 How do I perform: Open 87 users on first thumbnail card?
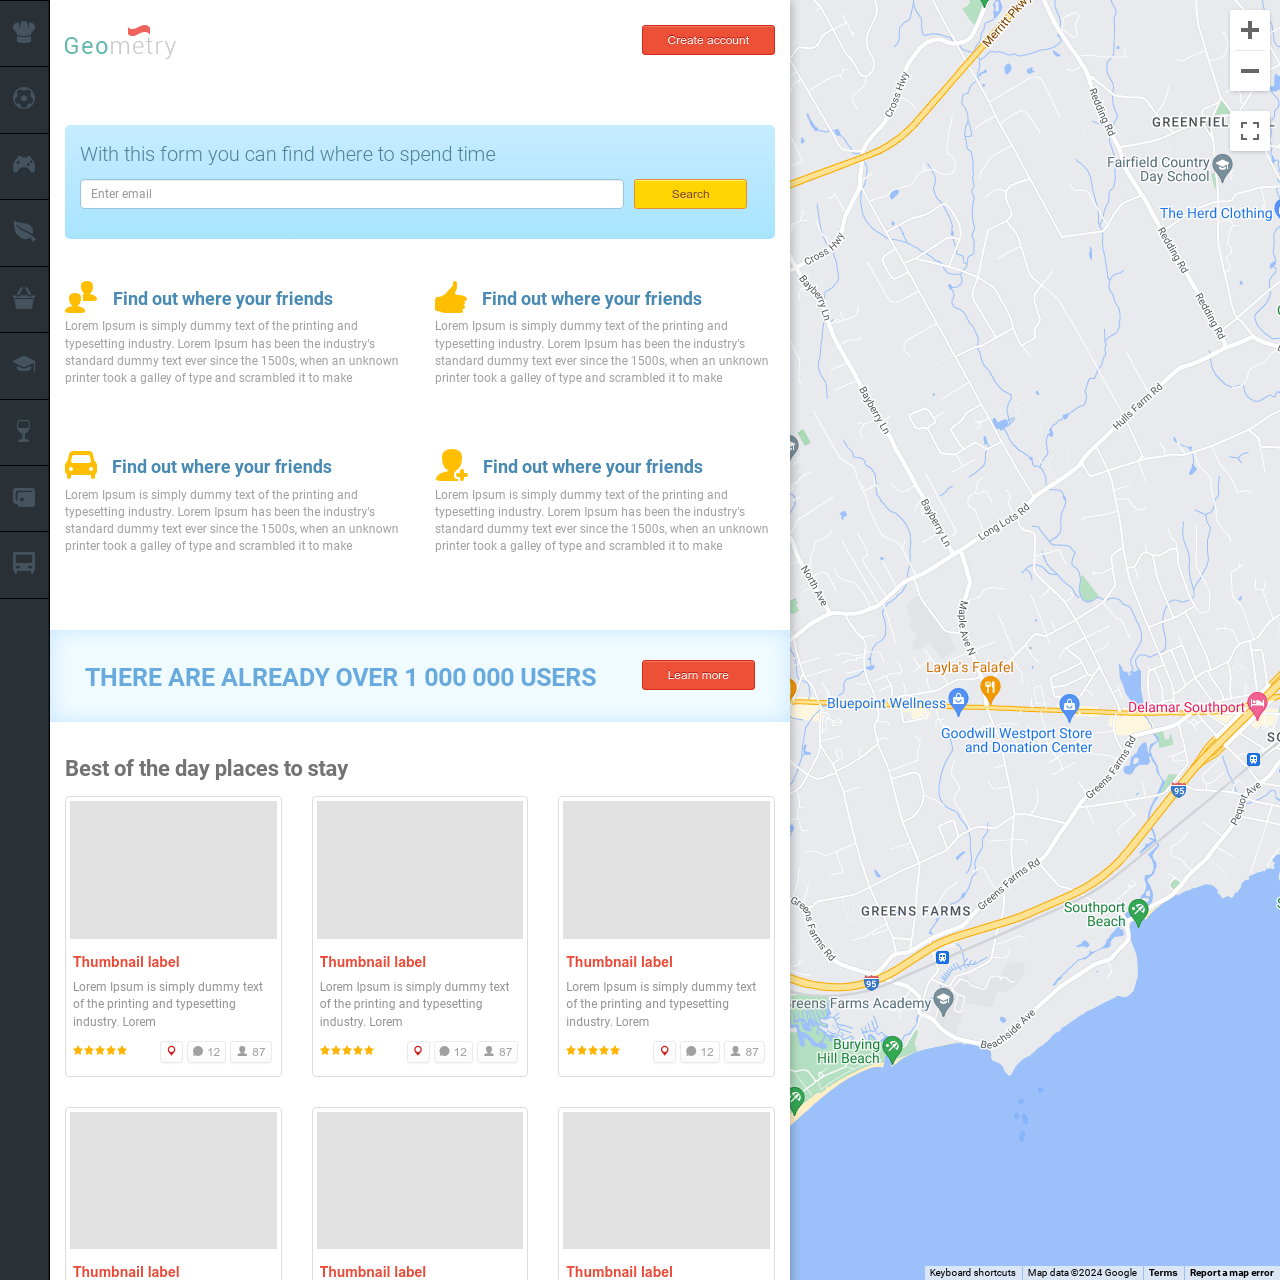pyautogui.click(x=251, y=1052)
